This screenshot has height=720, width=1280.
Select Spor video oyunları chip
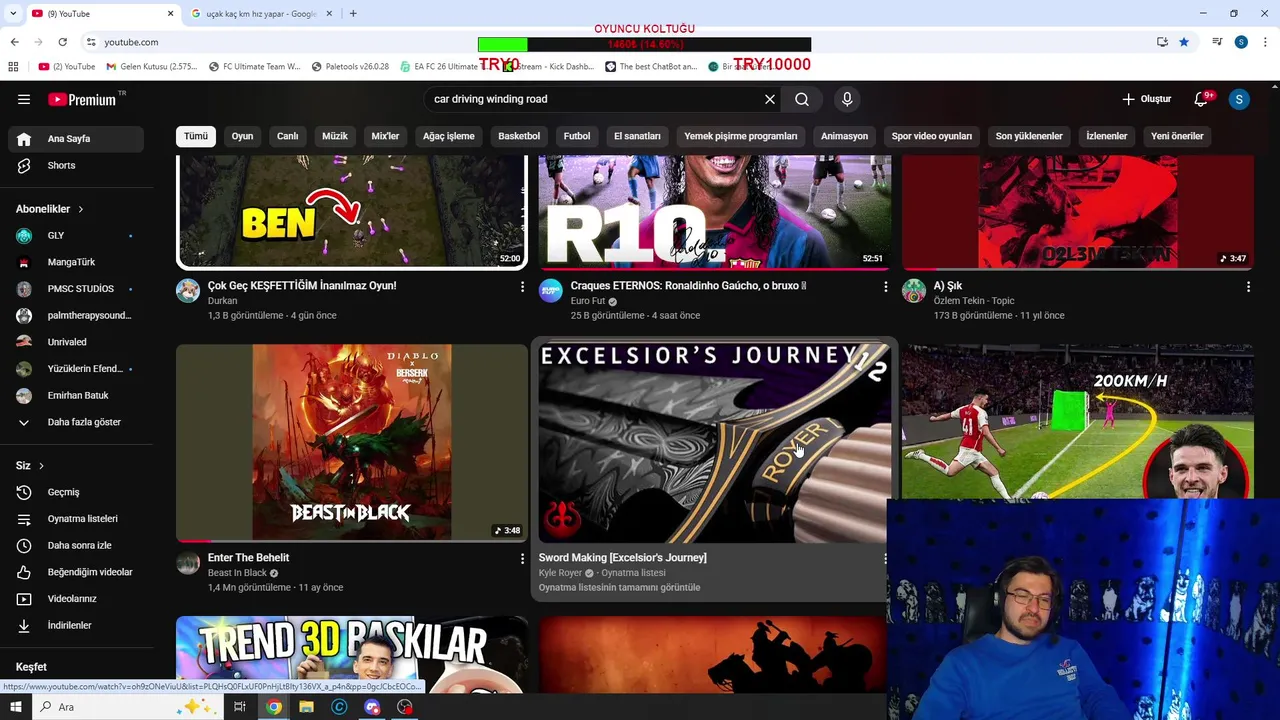[x=932, y=136]
